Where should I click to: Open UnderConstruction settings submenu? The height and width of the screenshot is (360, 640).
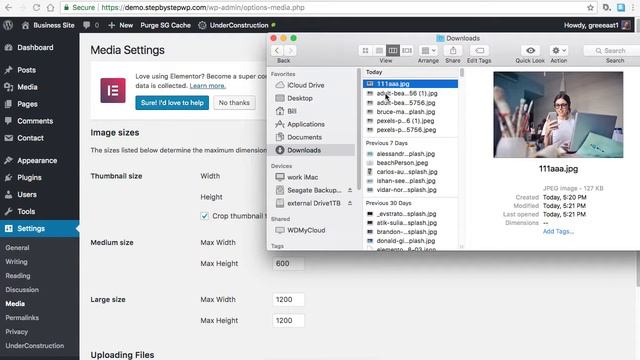pos(35,346)
